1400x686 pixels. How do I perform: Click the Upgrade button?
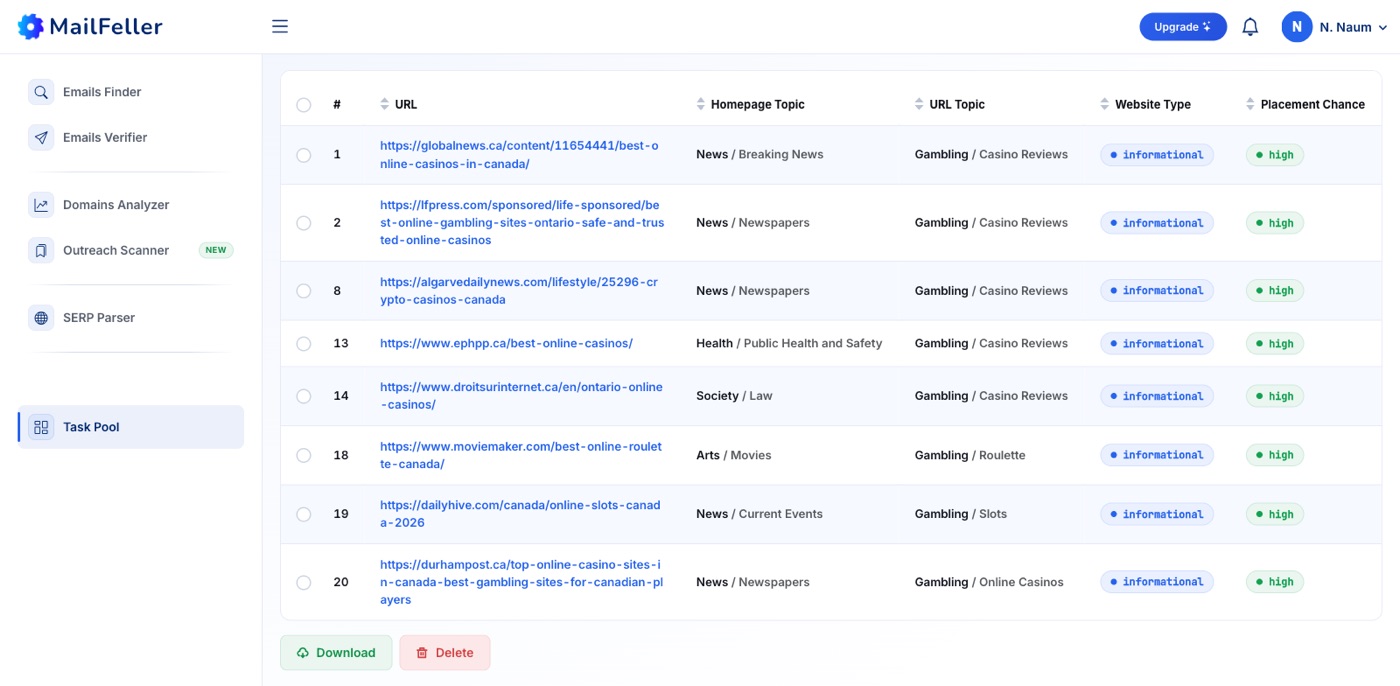click(1183, 27)
